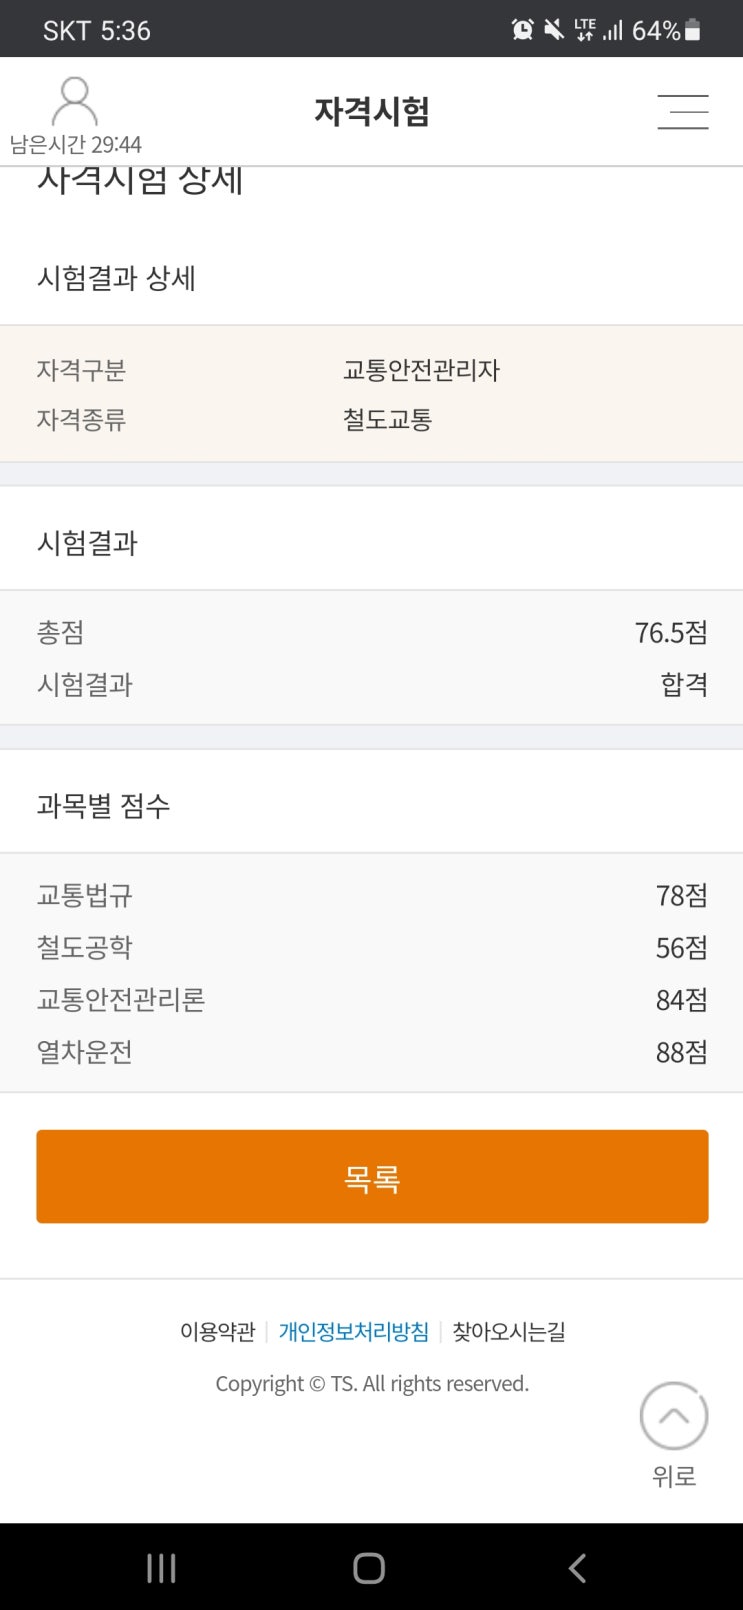Screen dimensions: 743x1610
Task: Open the hamburger menu
Action: coord(683,111)
